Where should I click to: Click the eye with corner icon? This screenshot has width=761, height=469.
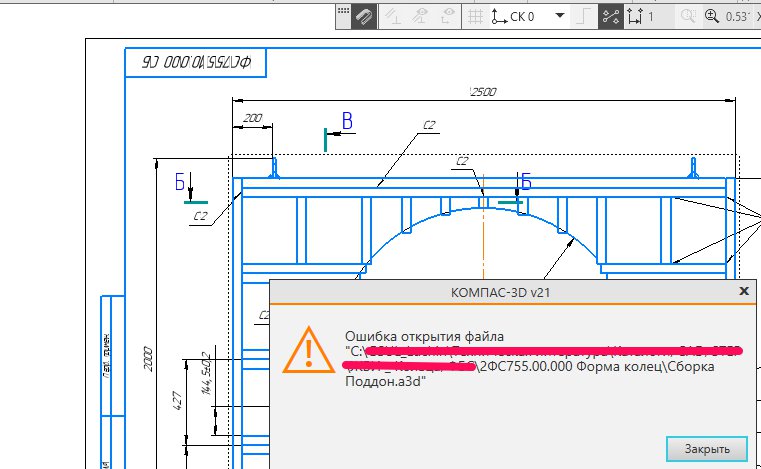coord(448,17)
